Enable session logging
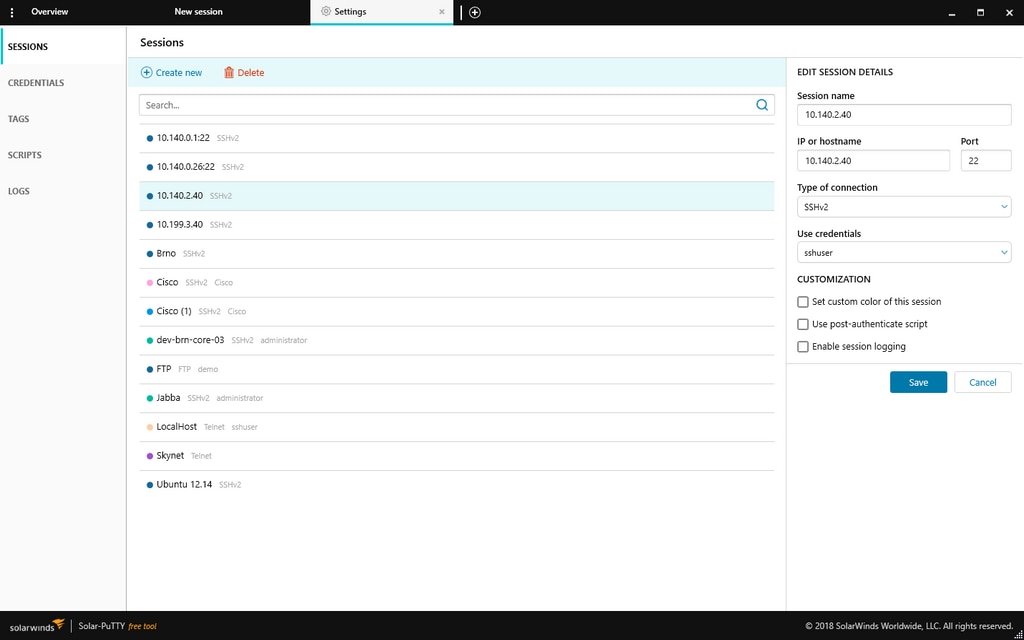This screenshot has height=640, width=1024. (803, 347)
